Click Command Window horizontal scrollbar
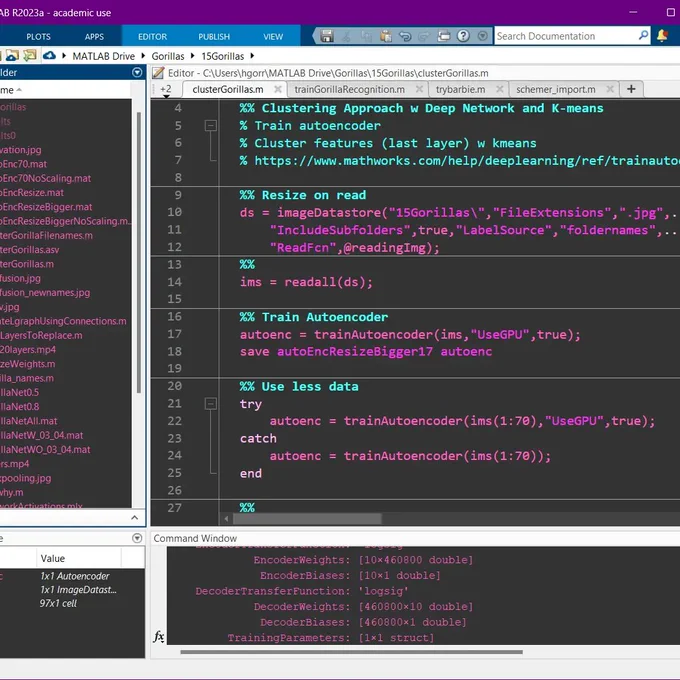The width and height of the screenshot is (680, 680). [x=351, y=652]
